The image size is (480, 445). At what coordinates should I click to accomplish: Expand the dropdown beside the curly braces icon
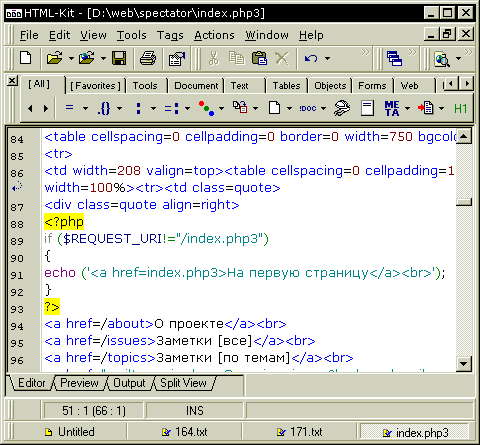click(119, 108)
